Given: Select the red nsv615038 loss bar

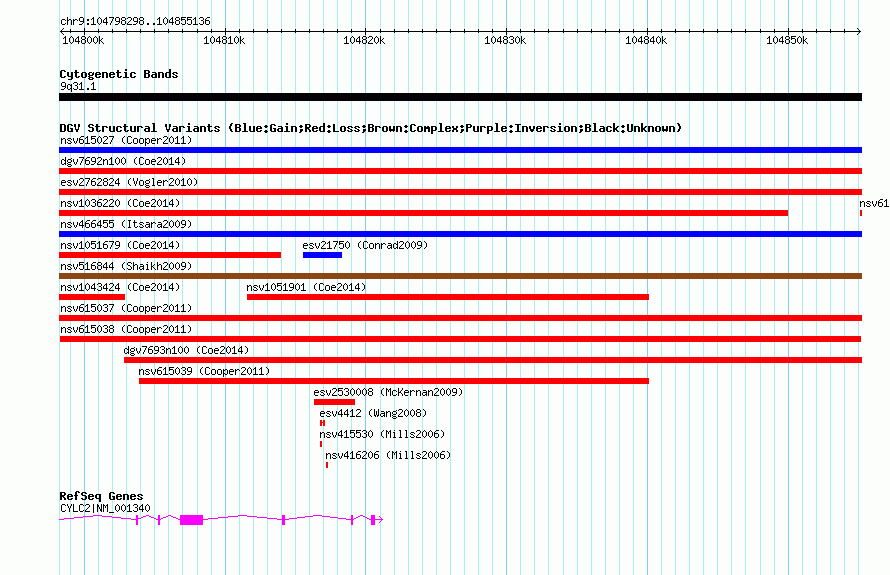Looking at the screenshot, I should pyautogui.click(x=460, y=339).
